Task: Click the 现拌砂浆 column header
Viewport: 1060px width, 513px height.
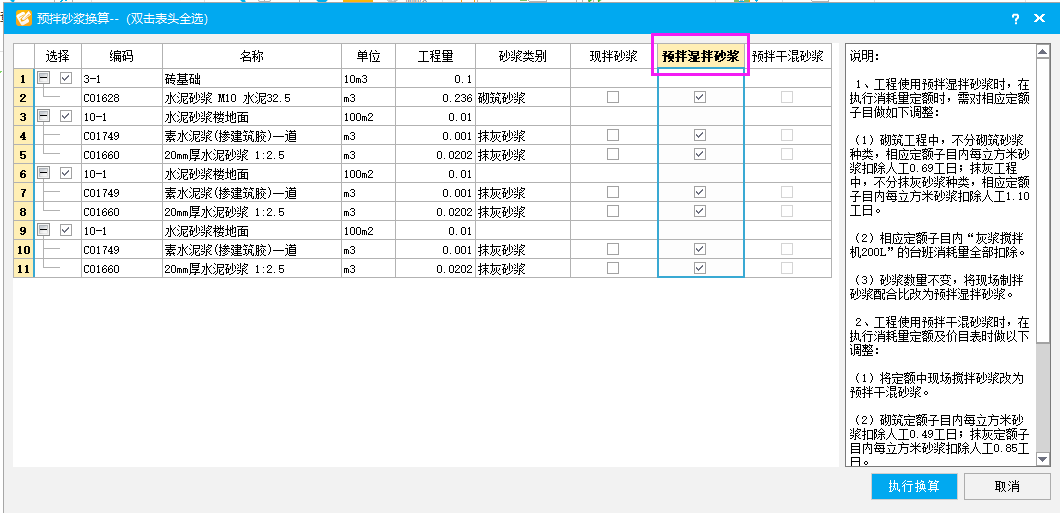Action: [613, 57]
